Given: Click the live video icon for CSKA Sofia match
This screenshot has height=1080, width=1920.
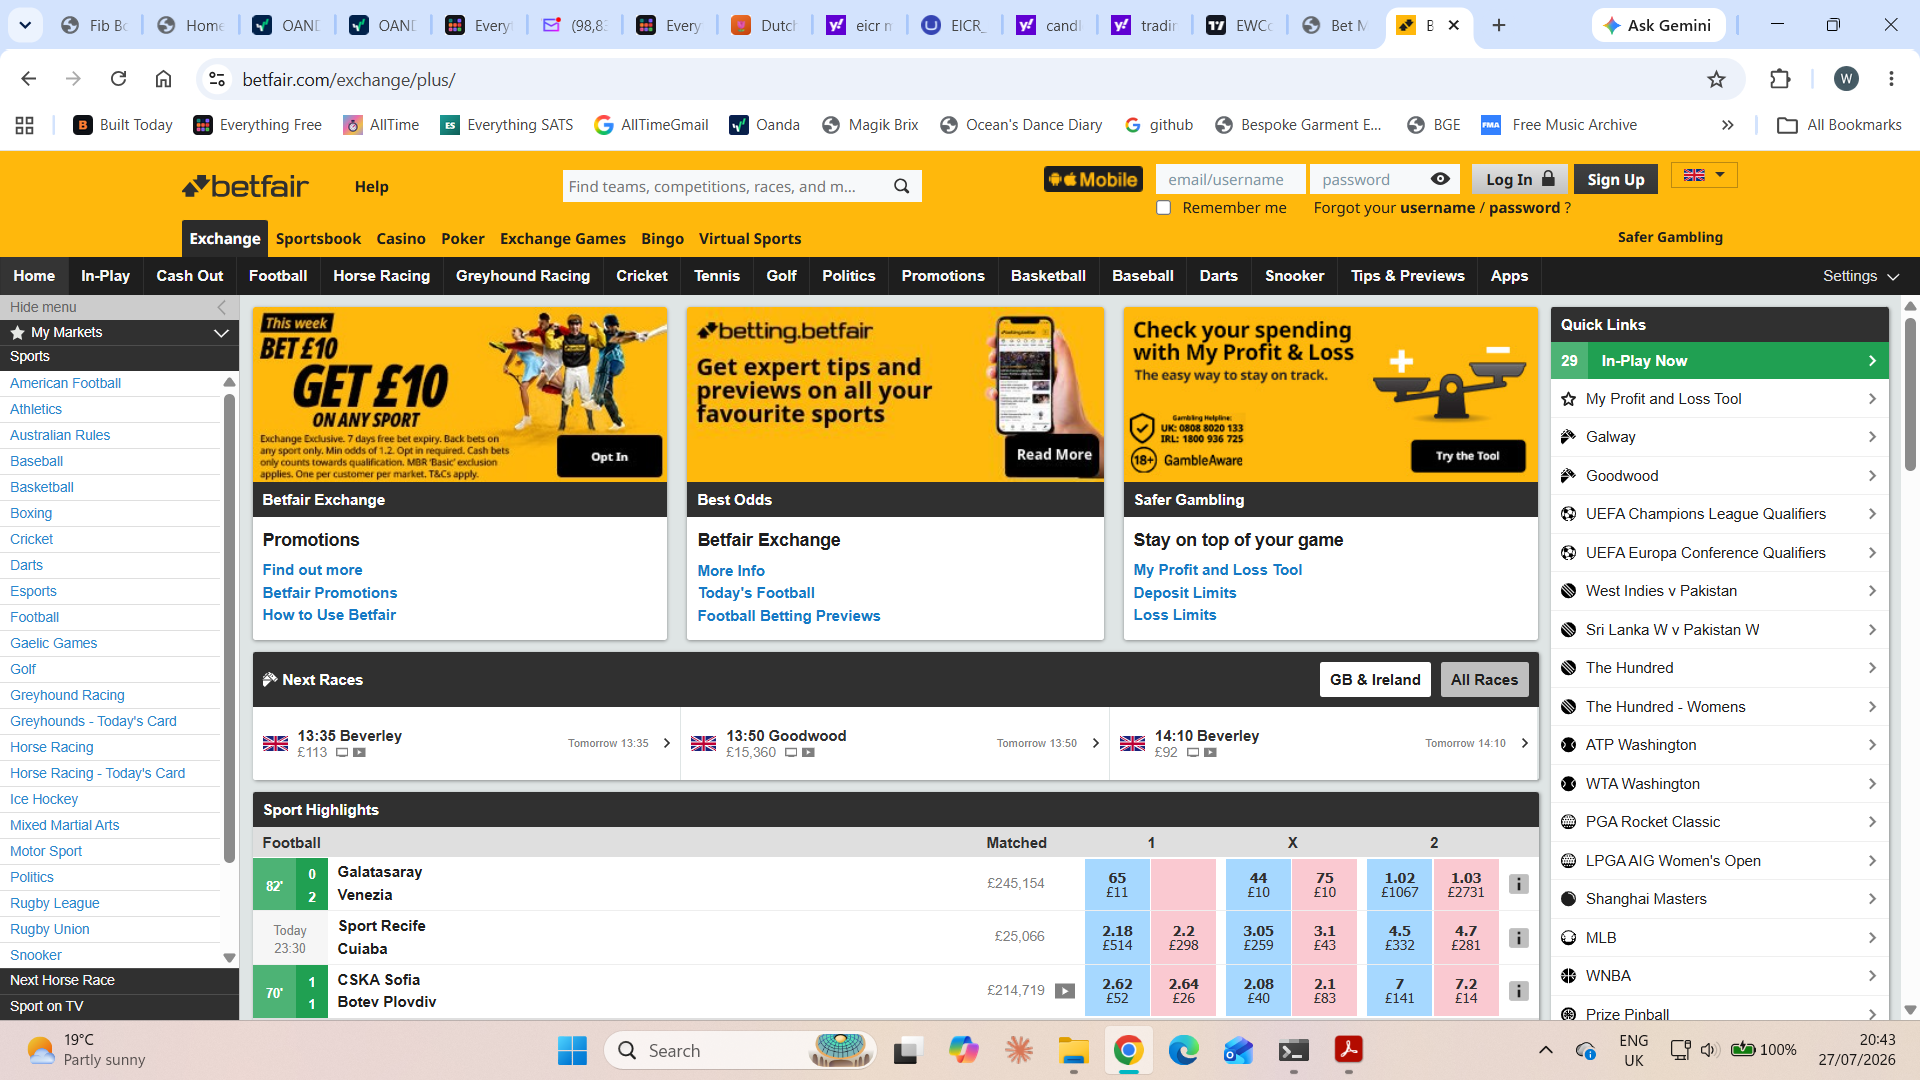Looking at the screenshot, I should 1065,991.
